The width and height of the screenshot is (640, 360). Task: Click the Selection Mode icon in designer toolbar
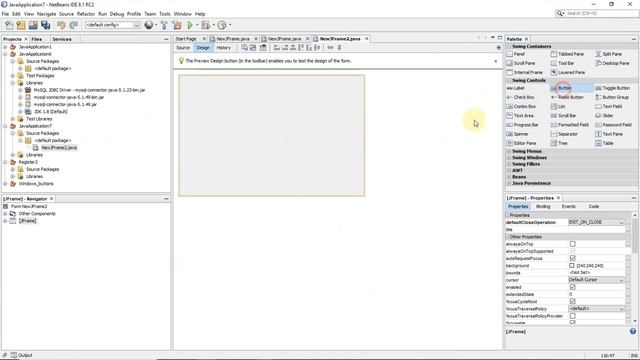click(x=244, y=48)
